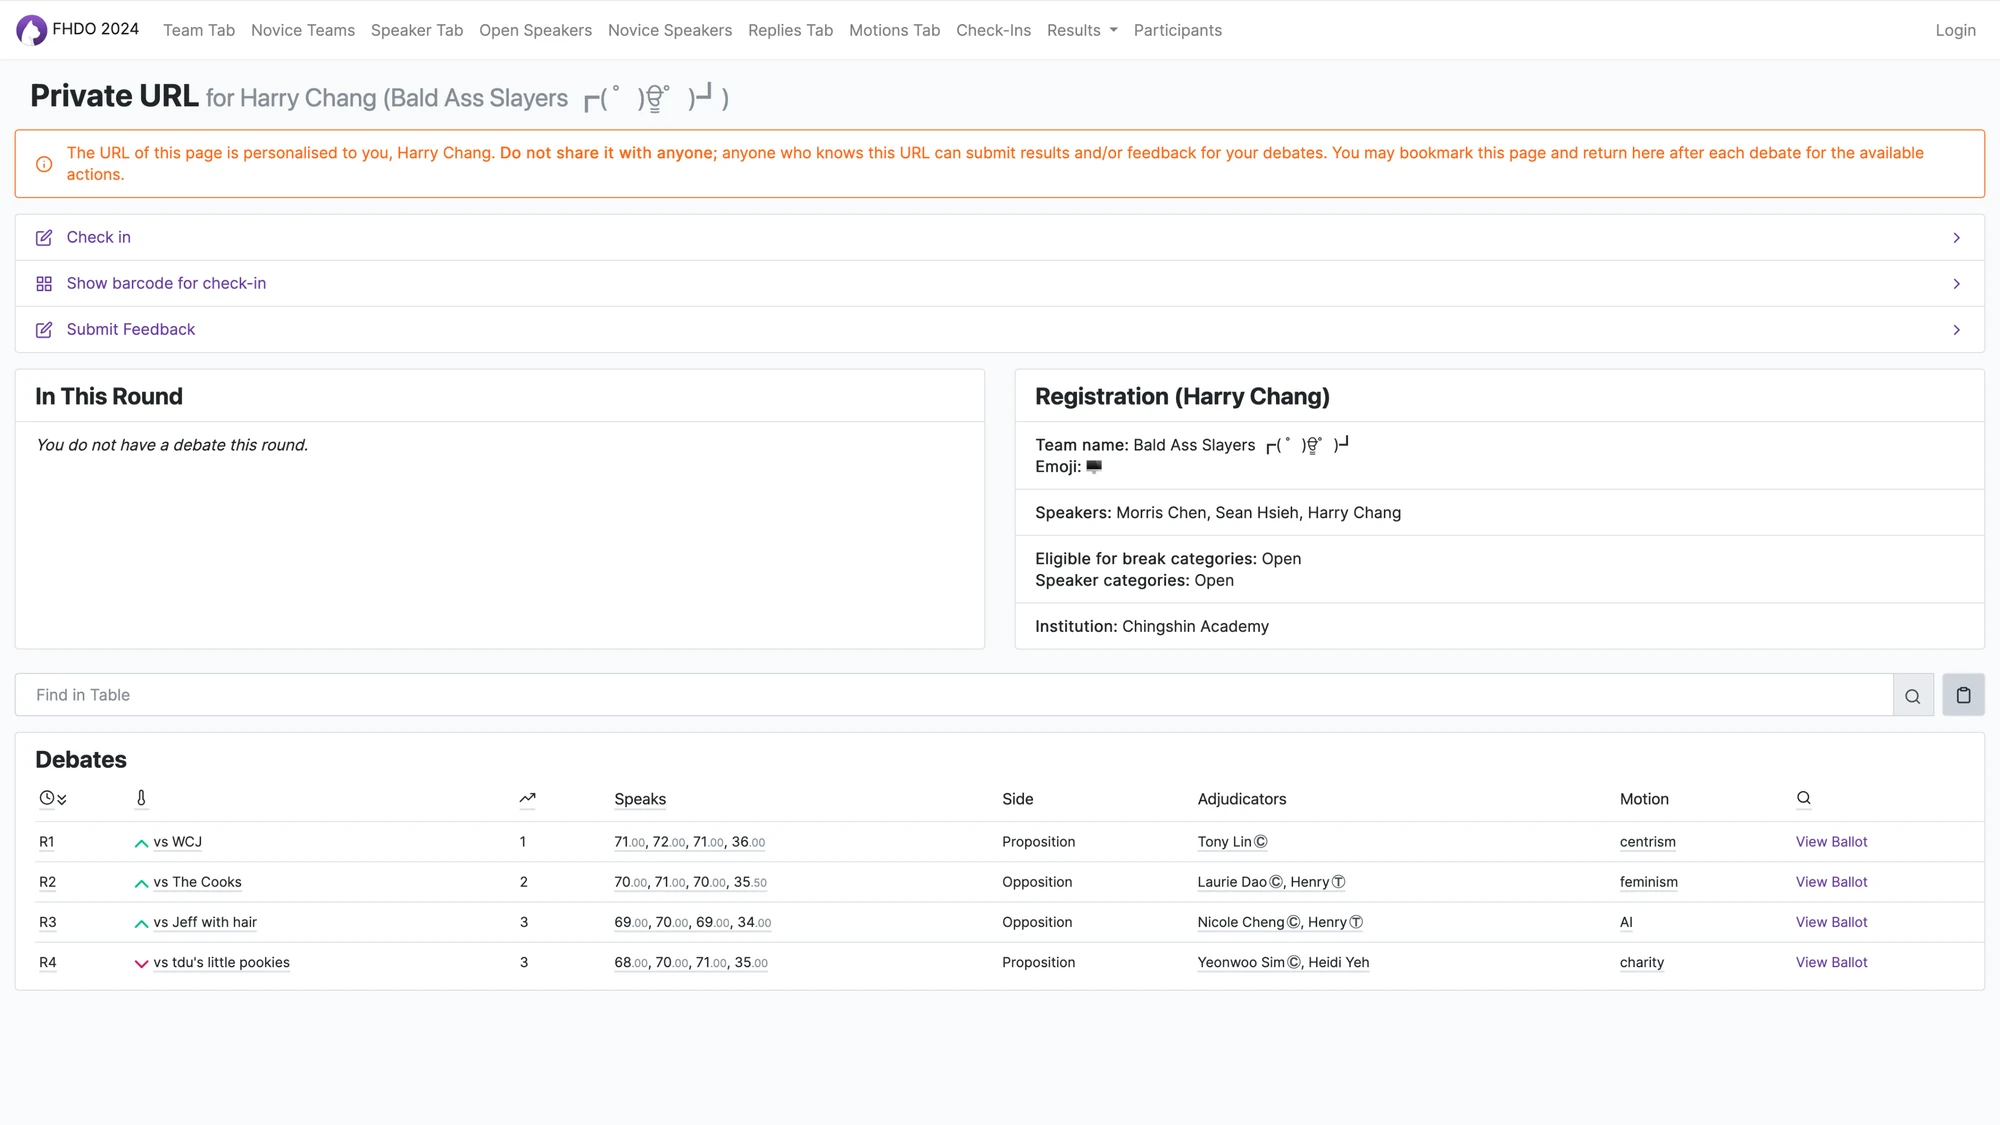Sort by the trending-line rank column icon

point(527,798)
